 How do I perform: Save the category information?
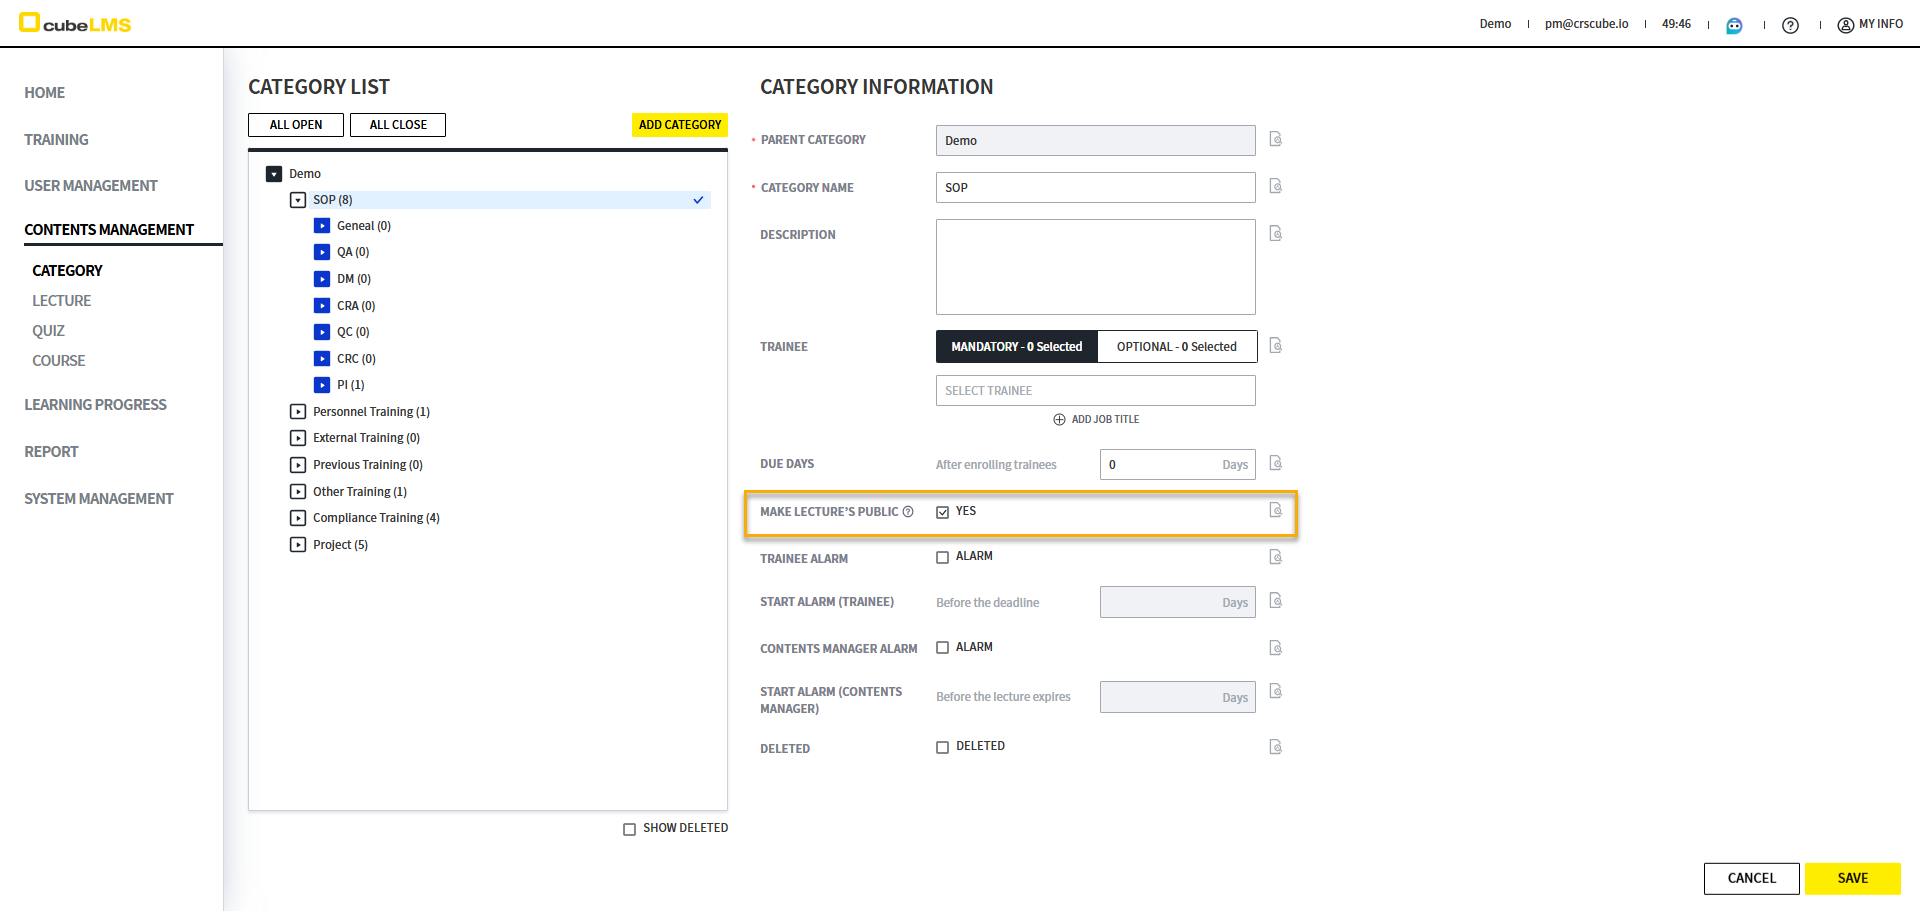(x=1852, y=878)
